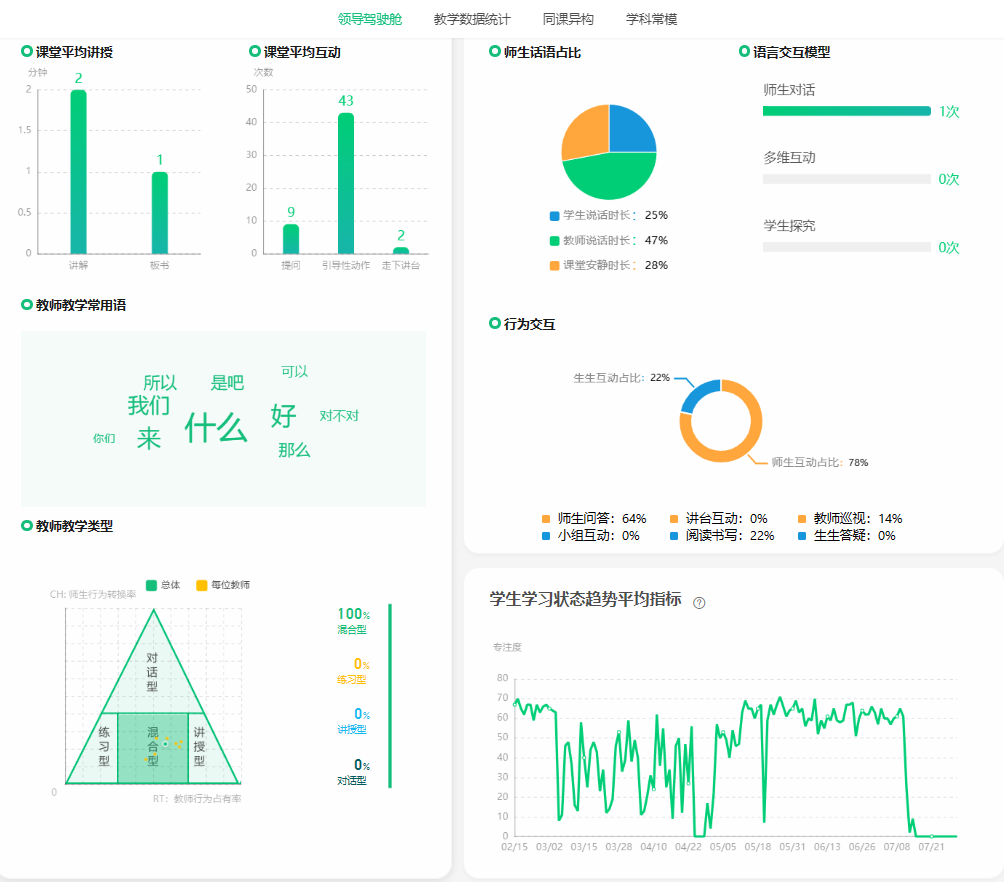The width and height of the screenshot is (1004, 882).
Task: Toggle the 每位教师 legend item
Action: [x=223, y=585]
